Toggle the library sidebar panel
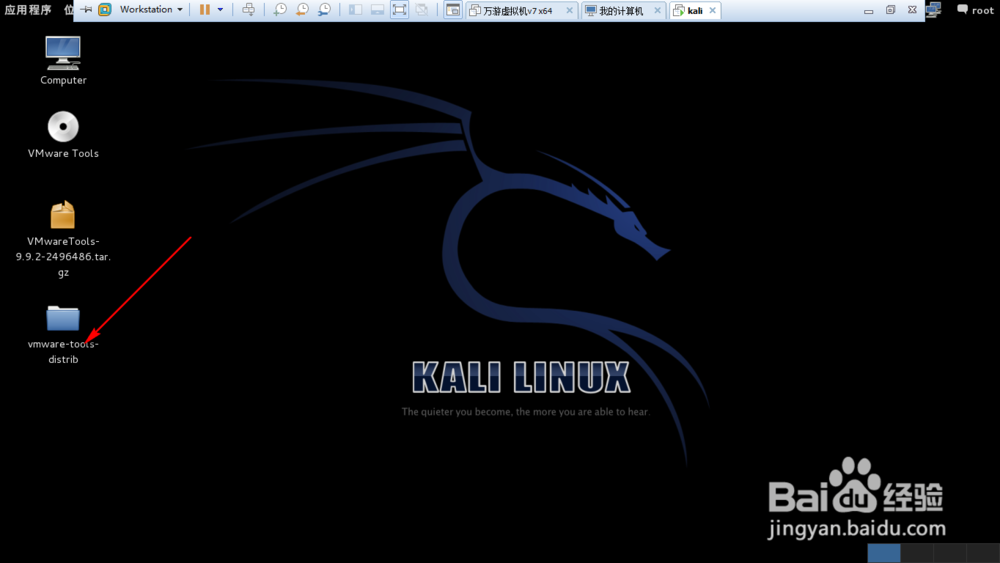 click(355, 10)
